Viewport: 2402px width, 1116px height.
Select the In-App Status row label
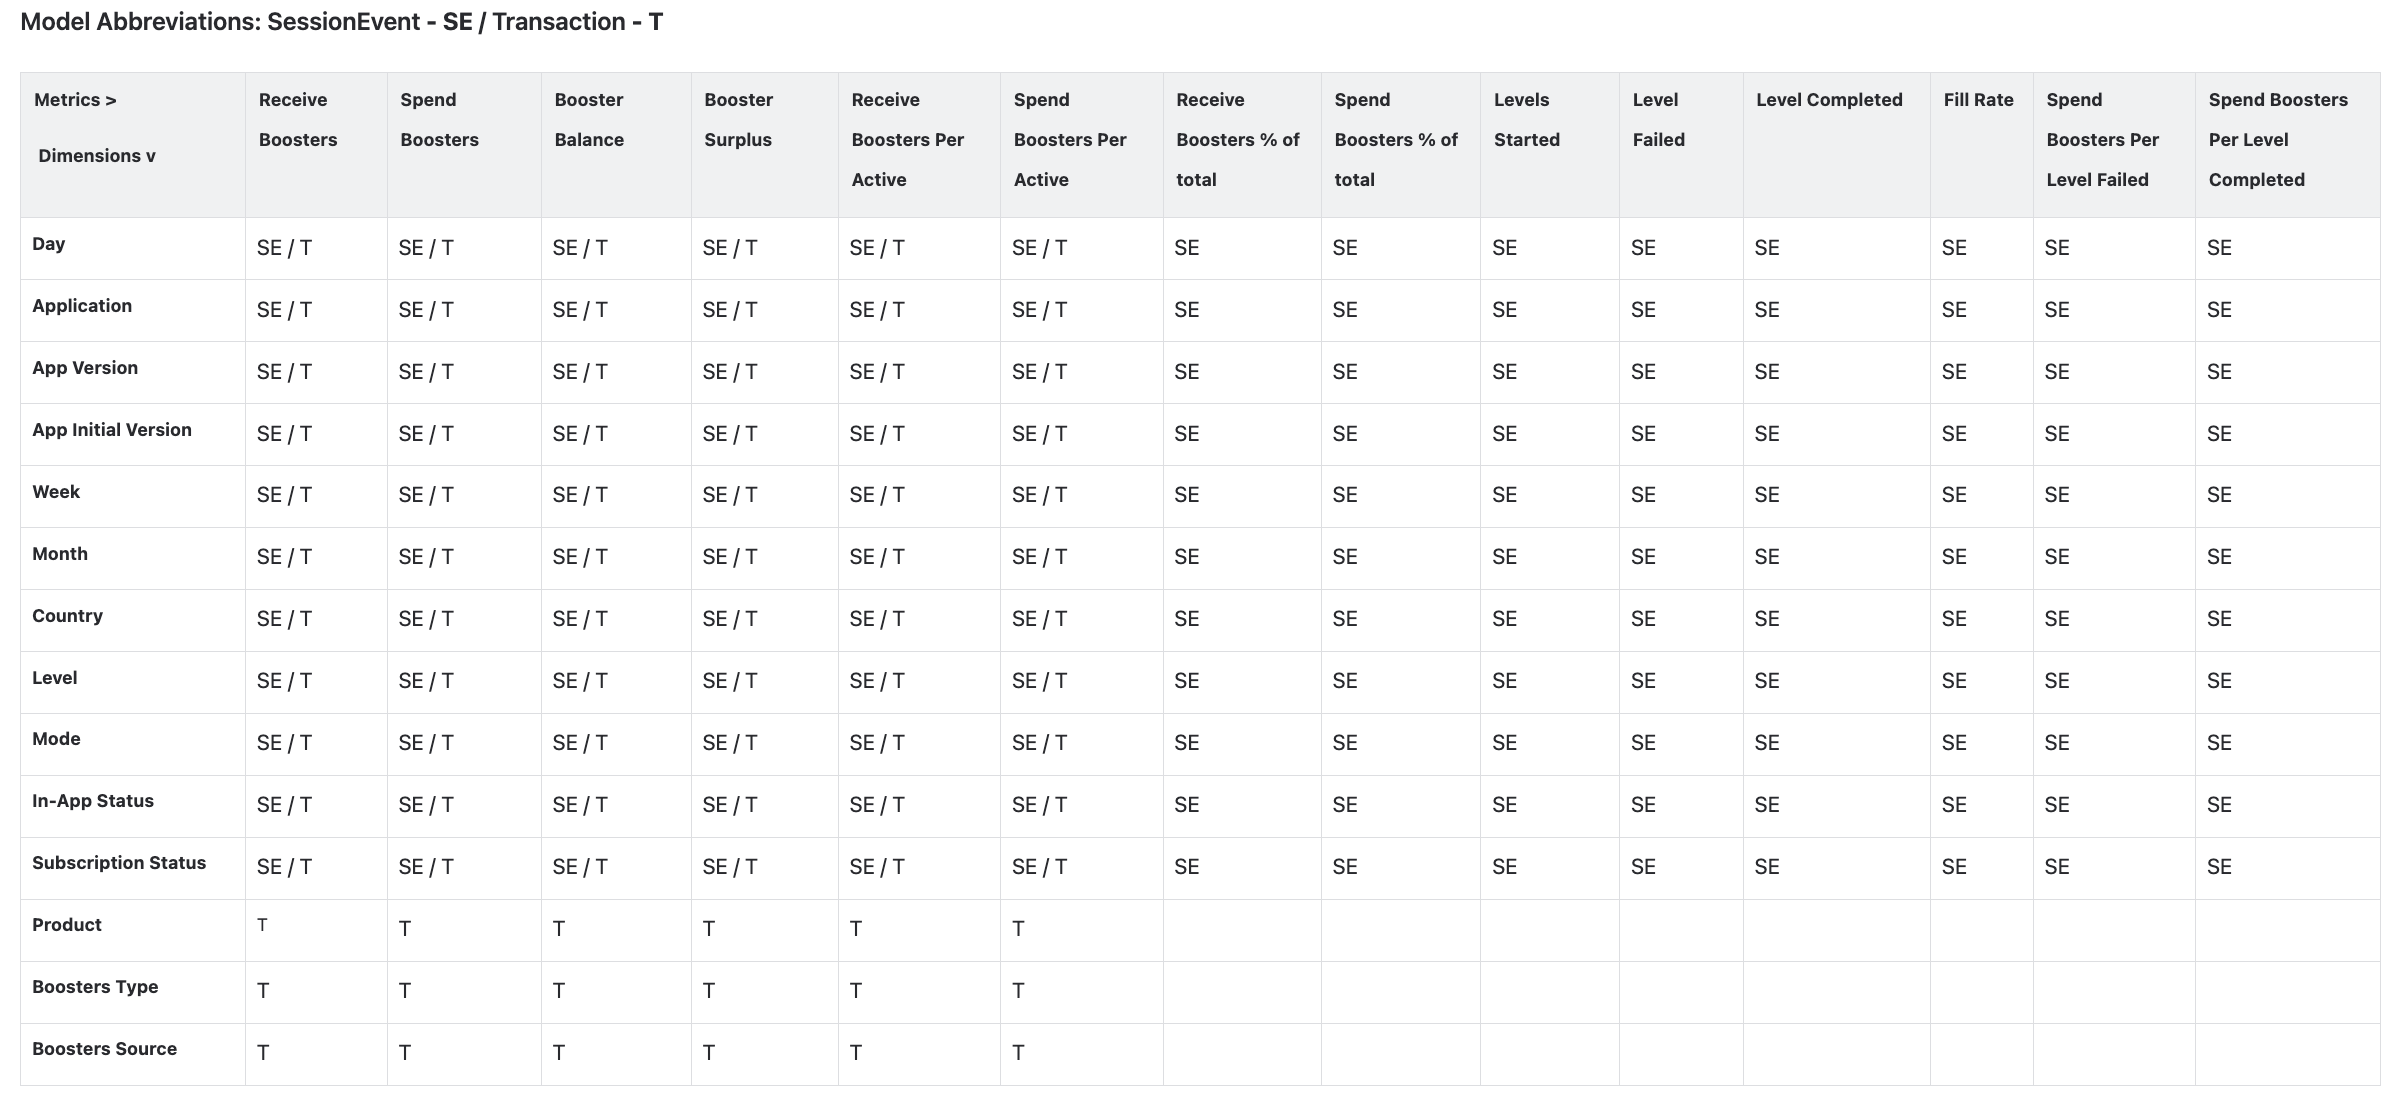pyautogui.click(x=93, y=801)
